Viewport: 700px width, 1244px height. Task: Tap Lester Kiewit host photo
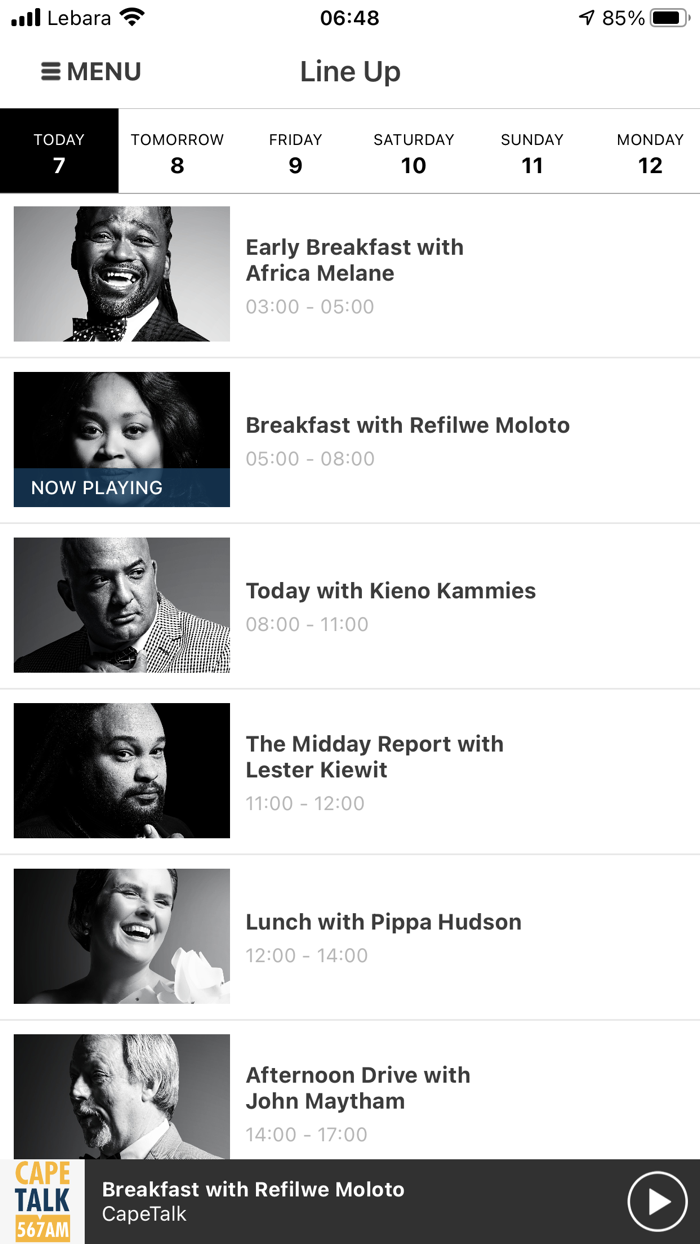(x=122, y=770)
